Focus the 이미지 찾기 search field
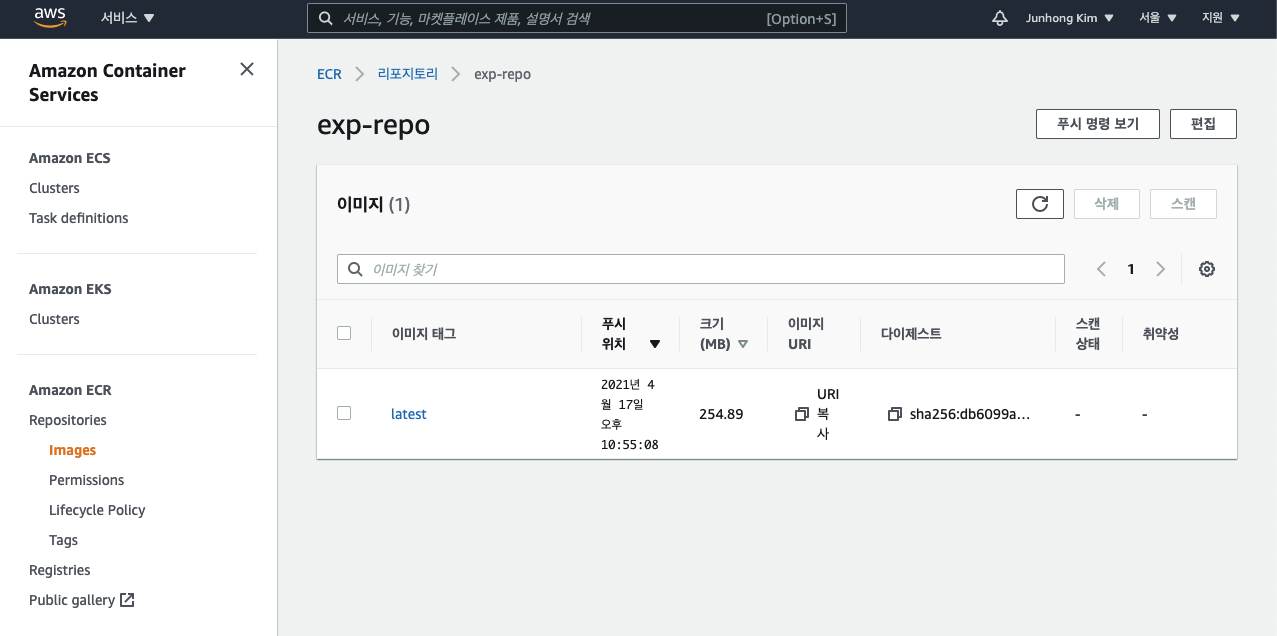Viewport: 1277px width, 636px height. click(x=701, y=269)
